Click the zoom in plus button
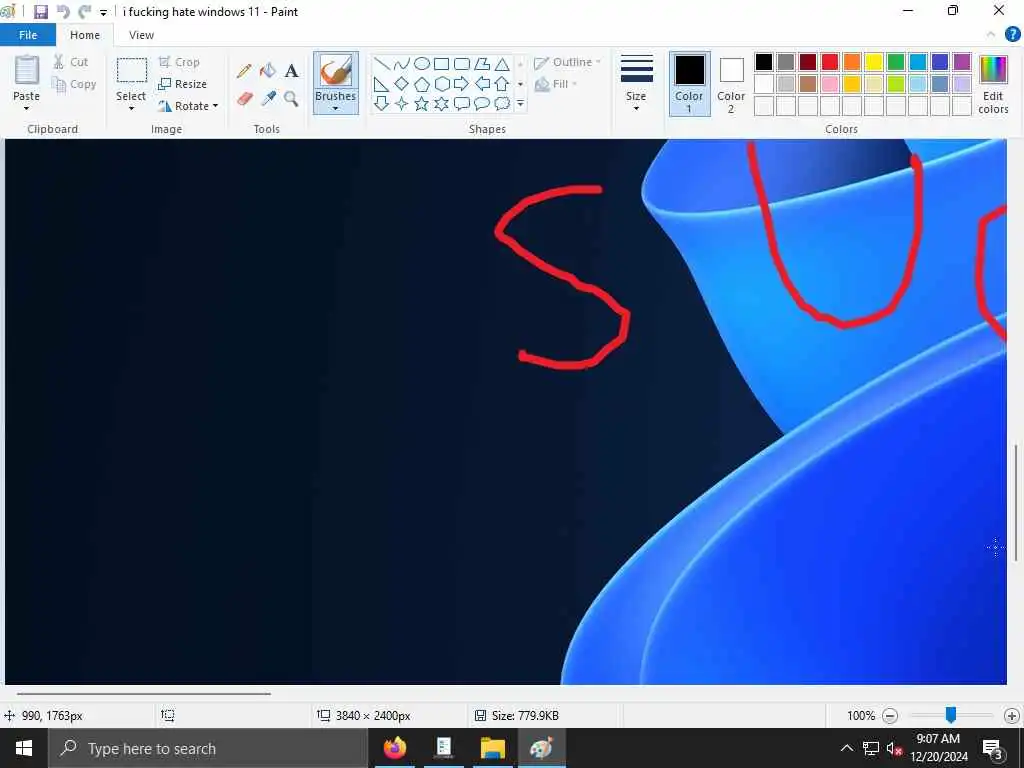This screenshot has height=768, width=1024. [1012, 716]
